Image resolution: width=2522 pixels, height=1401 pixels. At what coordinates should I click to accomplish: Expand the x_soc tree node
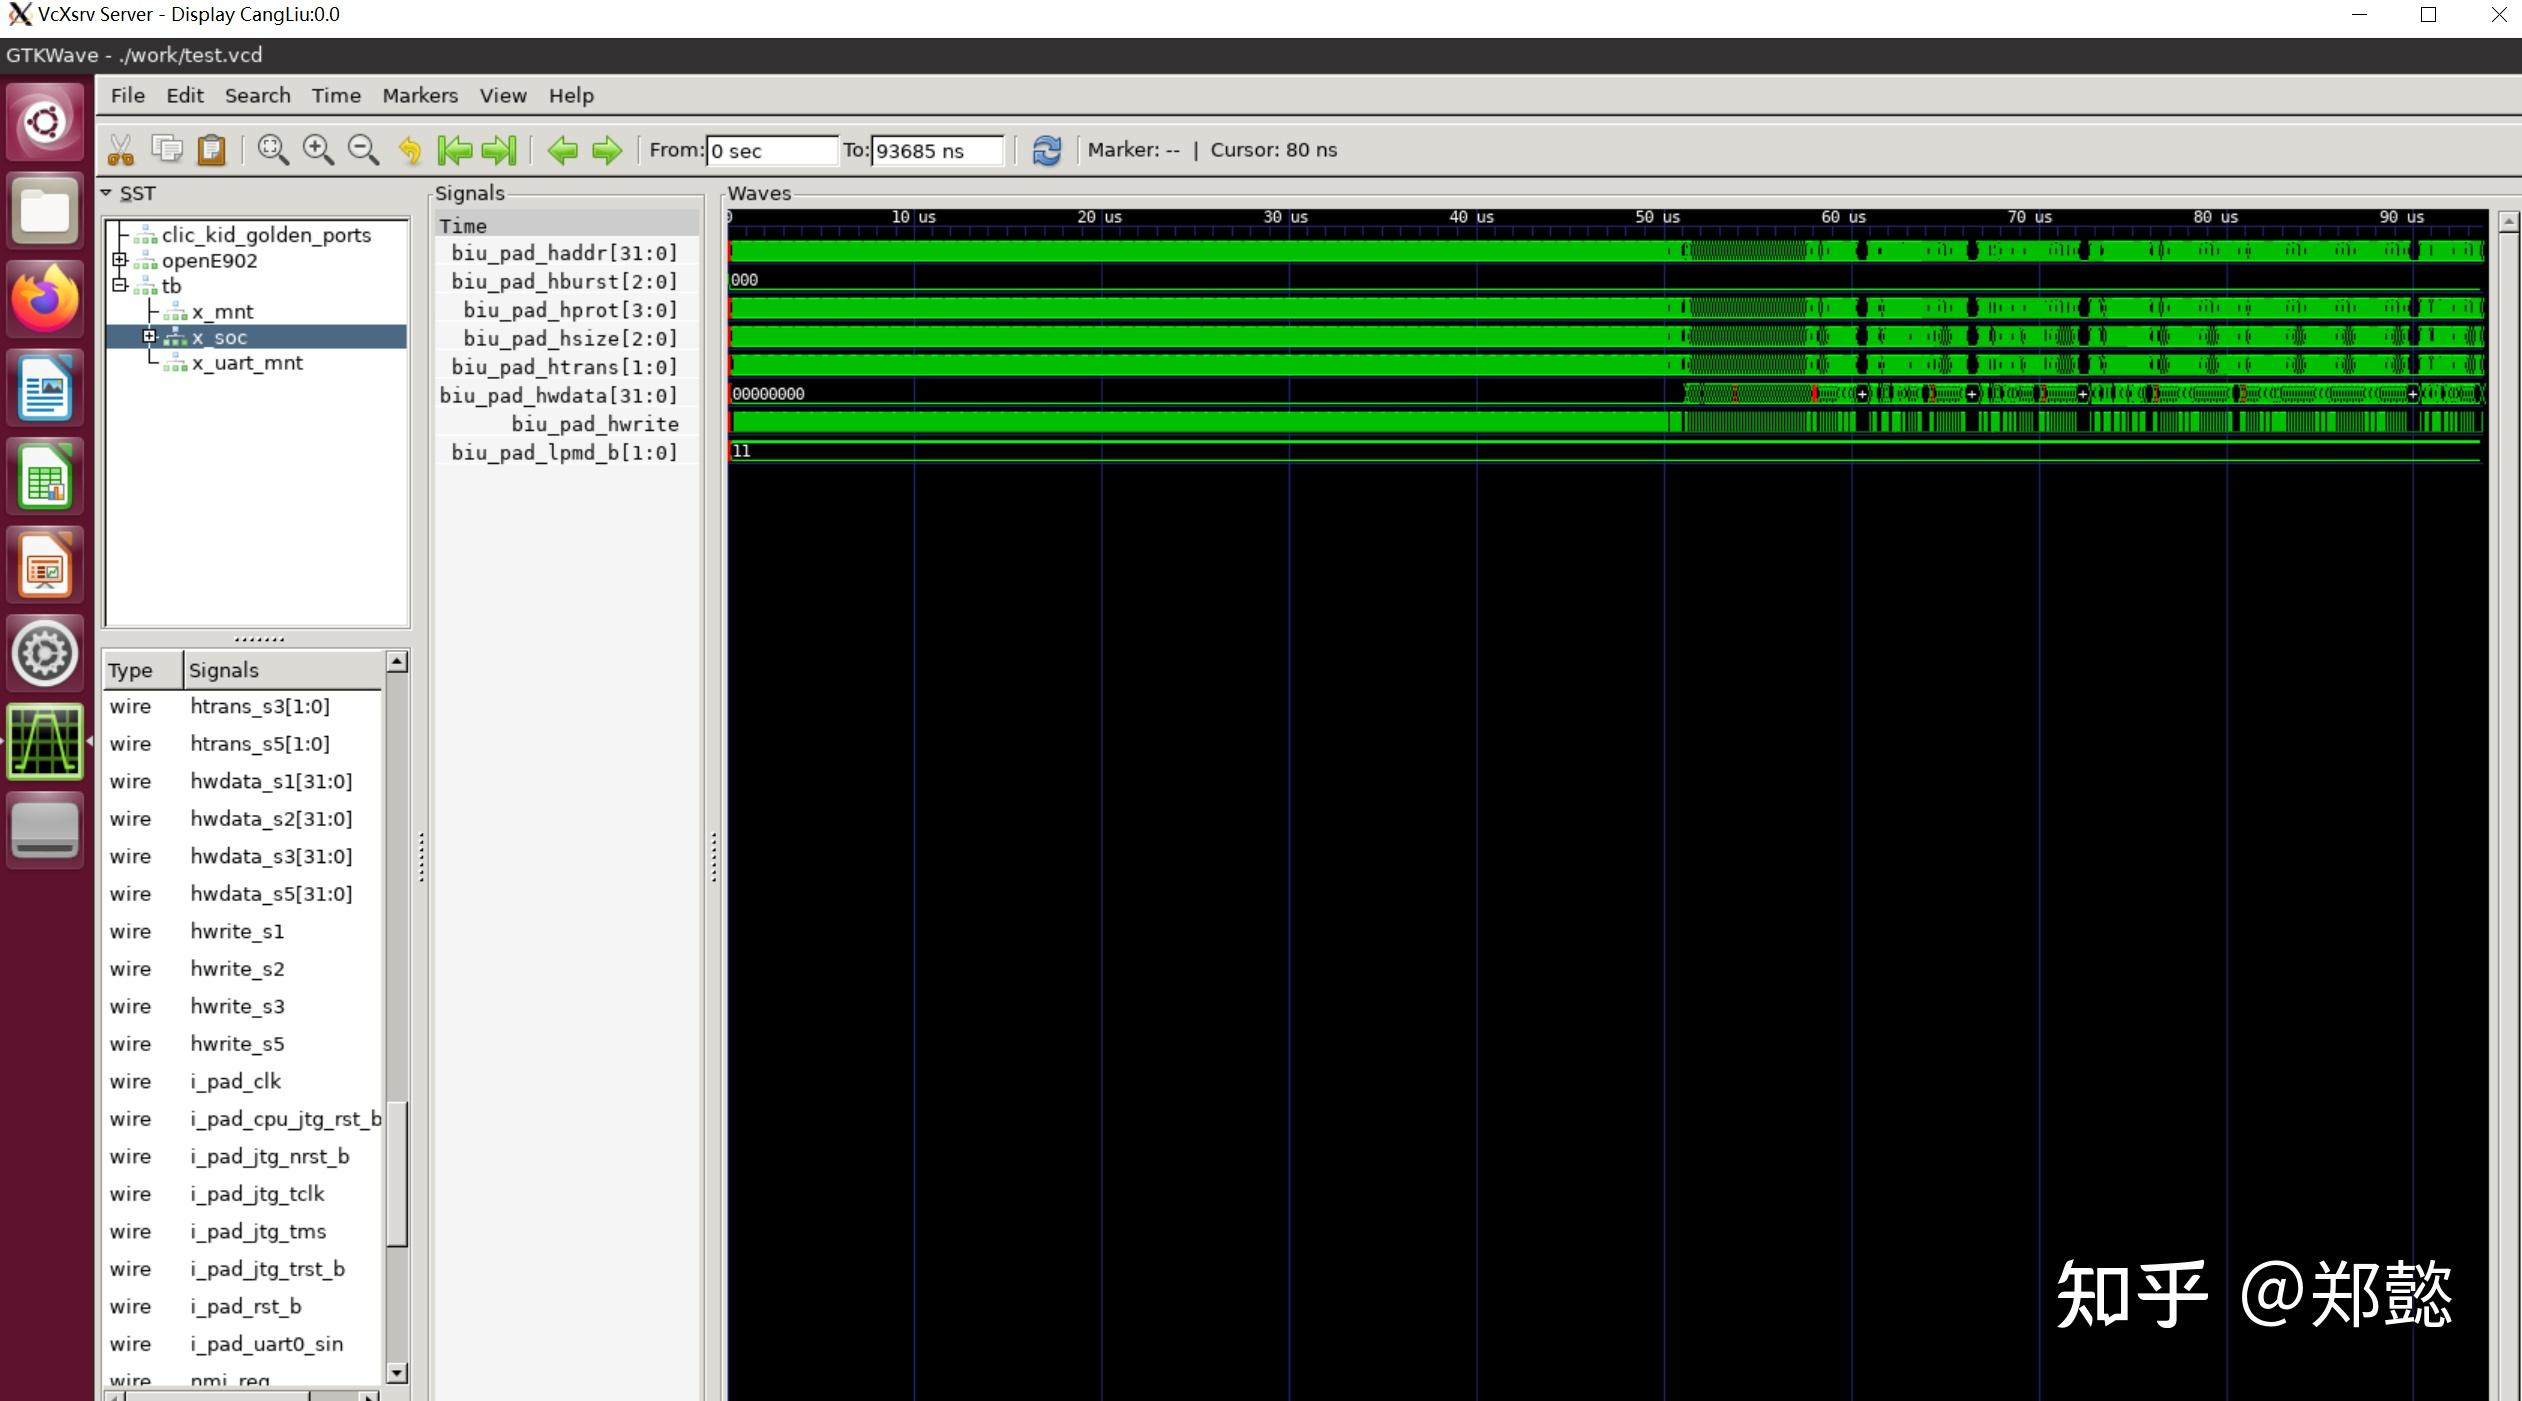click(x=150, y=336)
